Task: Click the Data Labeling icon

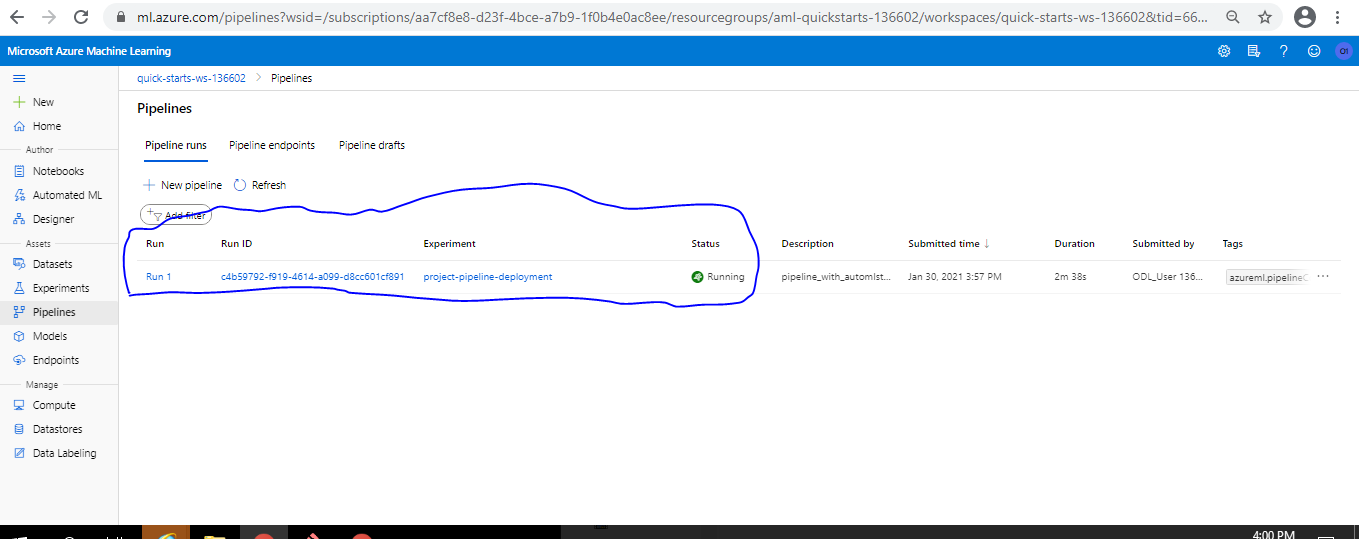Action: coord(19,453)
